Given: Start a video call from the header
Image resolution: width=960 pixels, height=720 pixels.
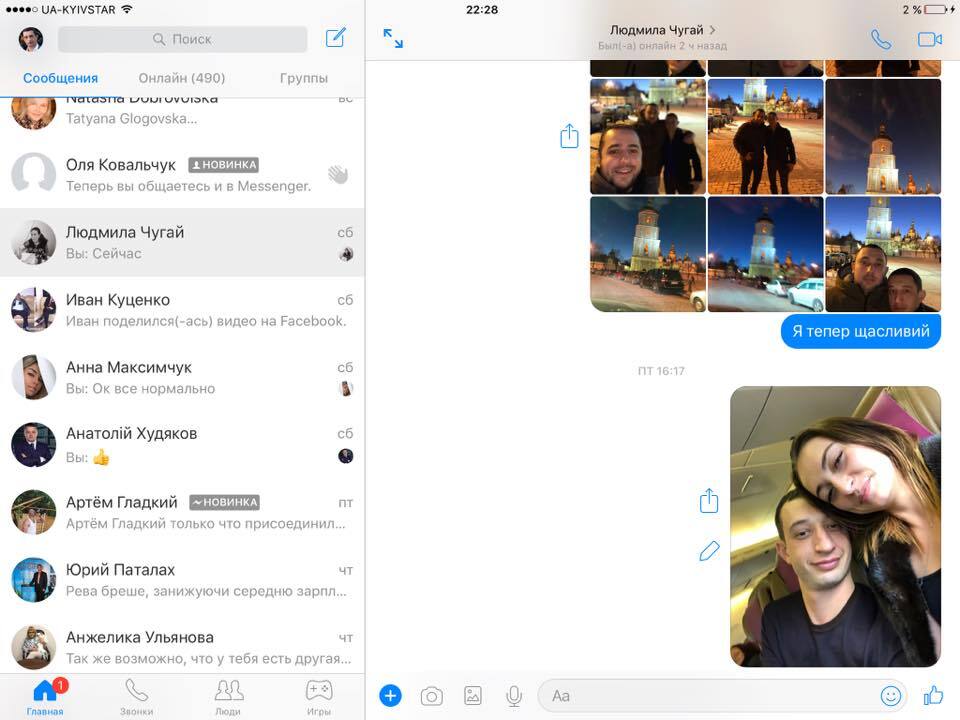Looking at the screenshot, I should tap(930, 40).
